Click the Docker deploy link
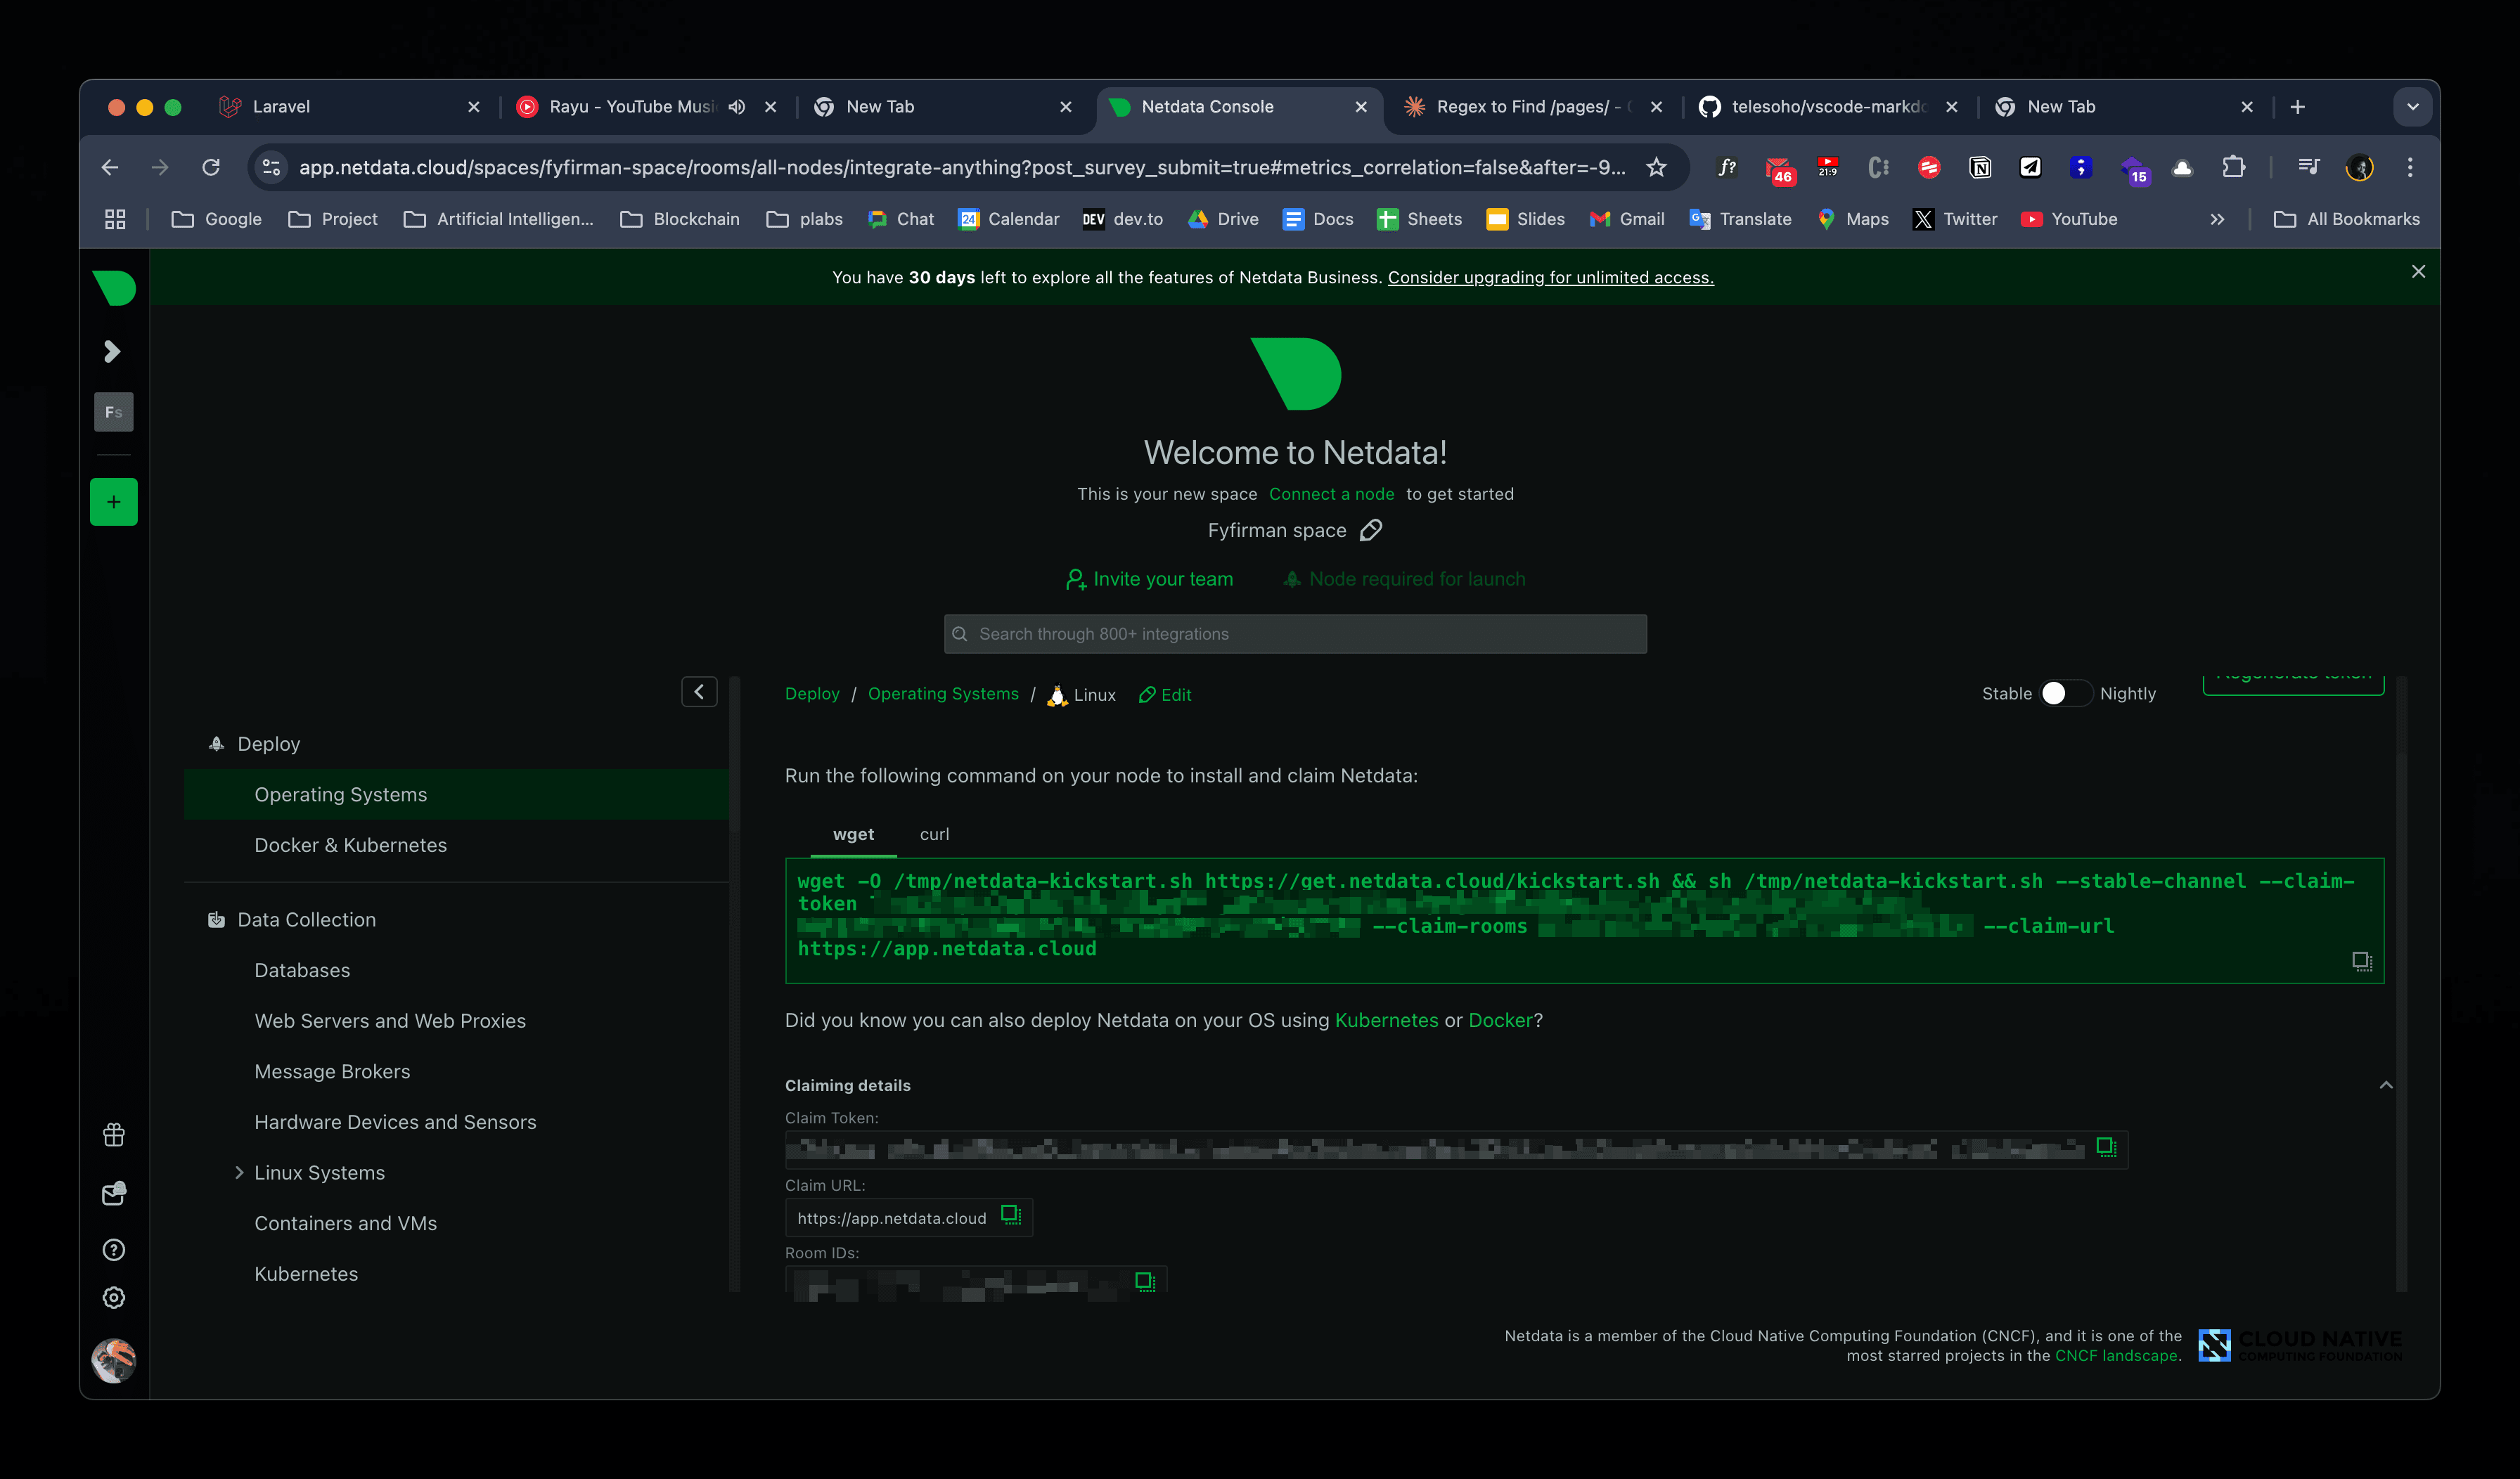The width and height of the screenshot is (2520, 1479). point(1500,1020)
